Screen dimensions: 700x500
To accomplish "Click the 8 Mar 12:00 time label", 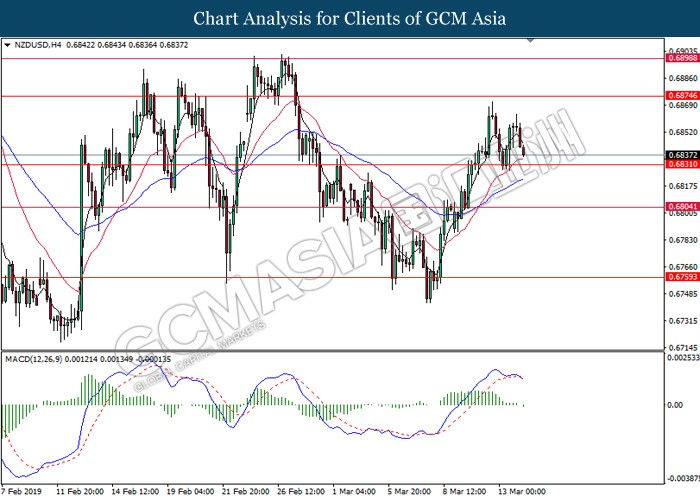I will [x=465, y=492].
